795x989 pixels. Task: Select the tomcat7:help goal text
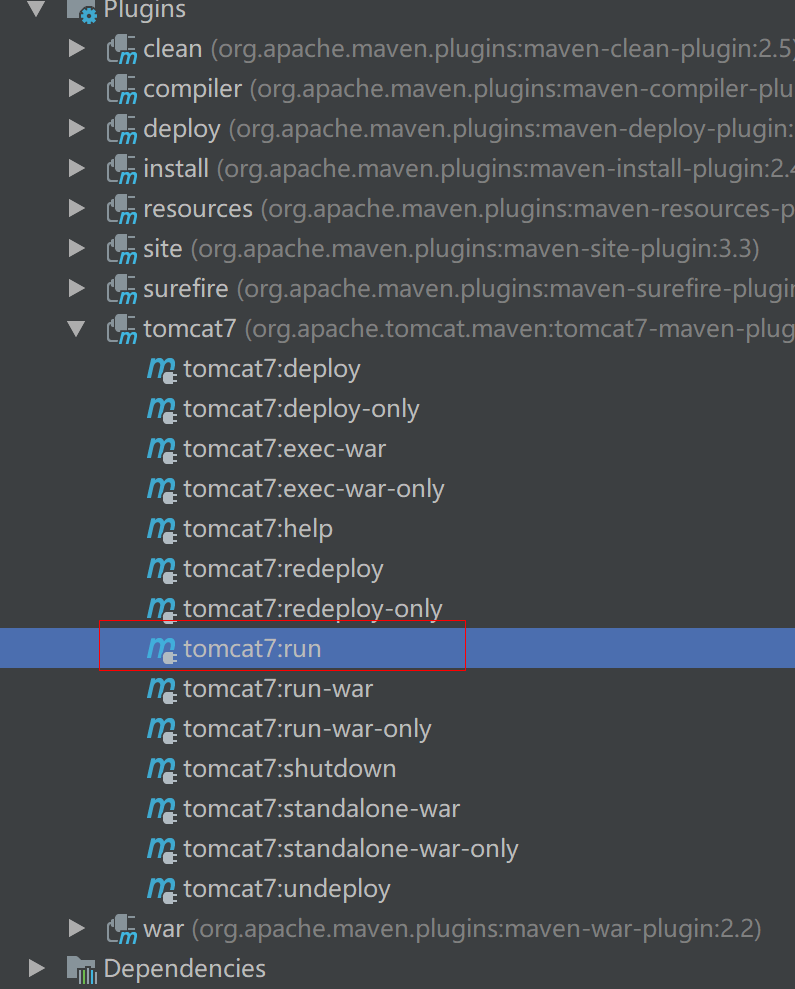pyautogui.click(x=258, y=529)
